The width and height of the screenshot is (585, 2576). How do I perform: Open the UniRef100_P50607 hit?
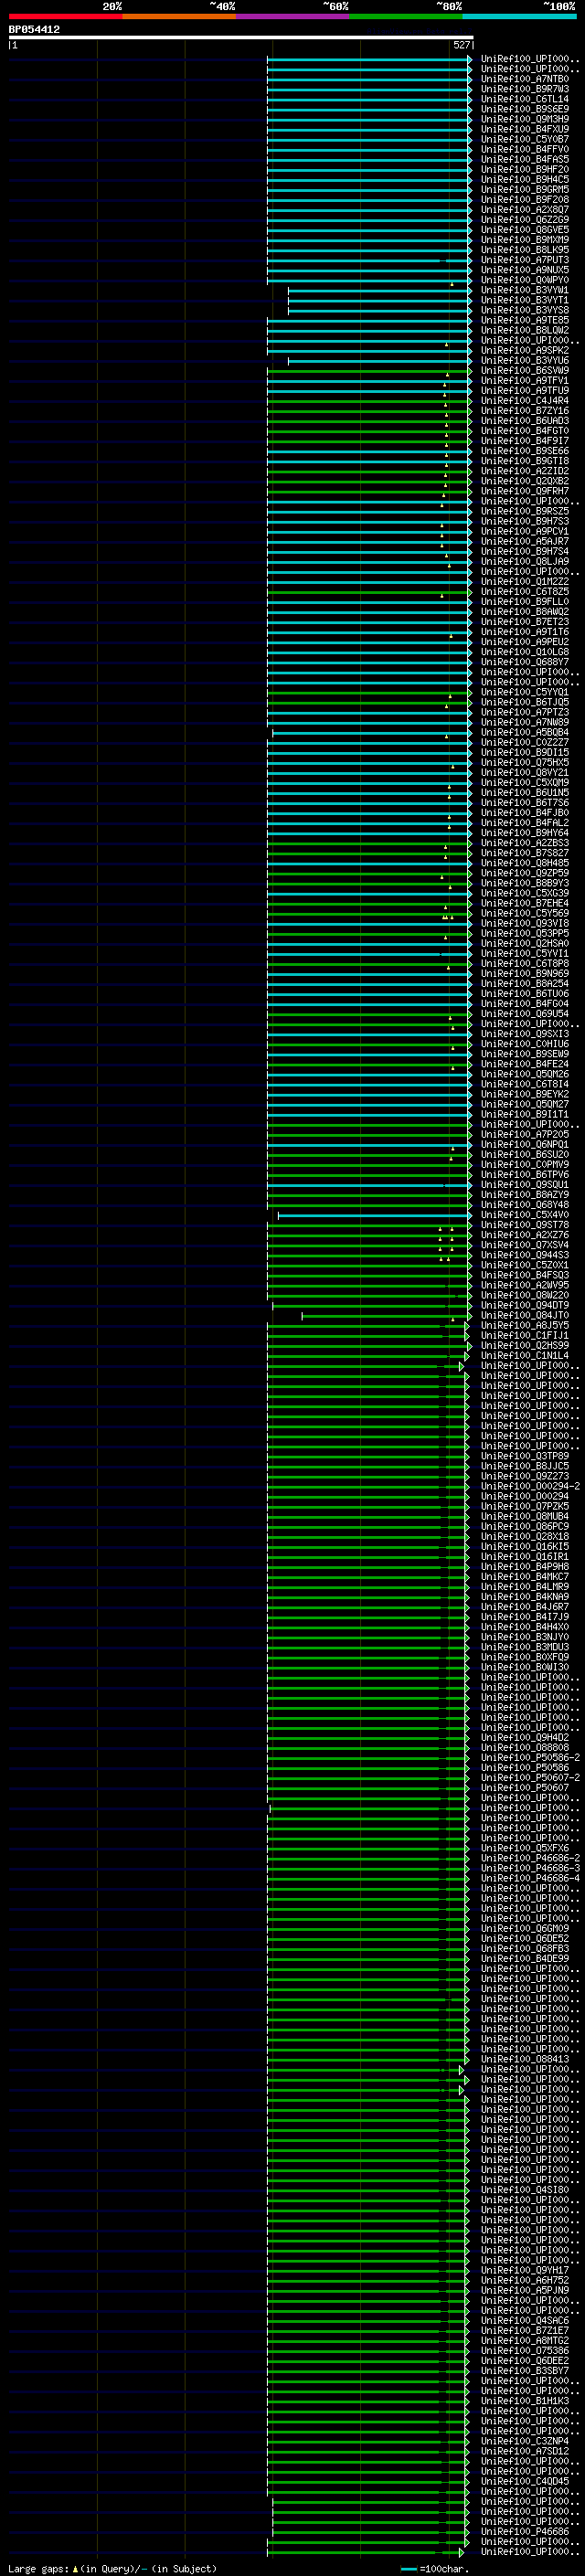click(525, 1787)
